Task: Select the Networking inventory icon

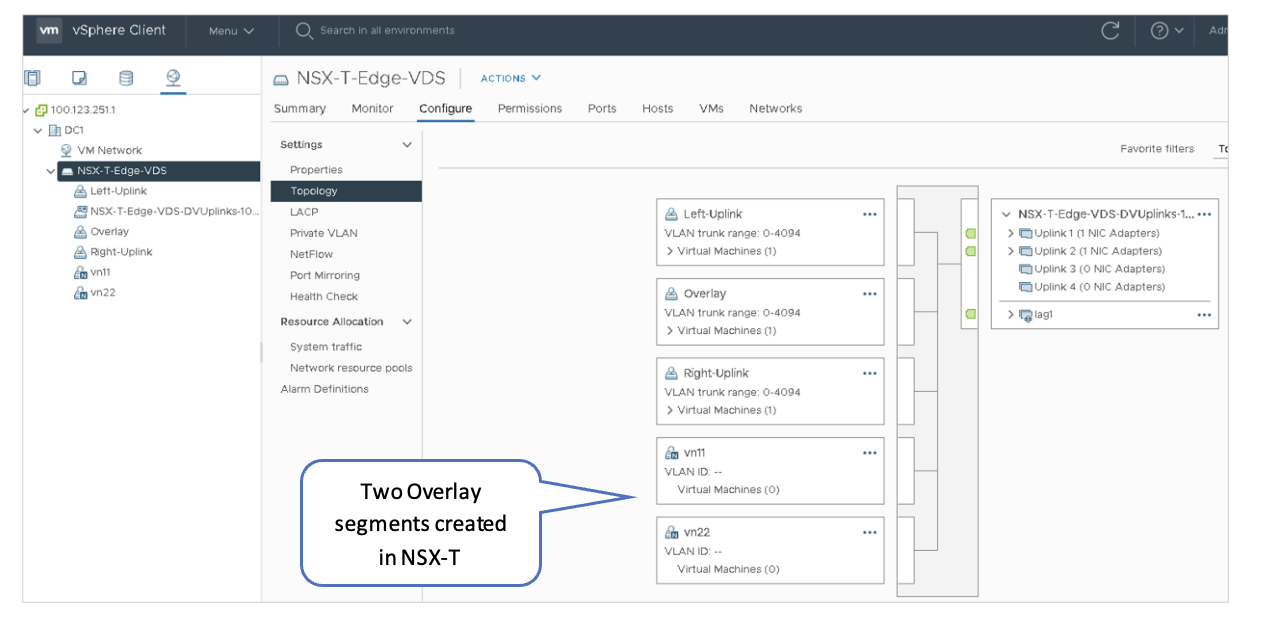Action: tap(172, 78)
